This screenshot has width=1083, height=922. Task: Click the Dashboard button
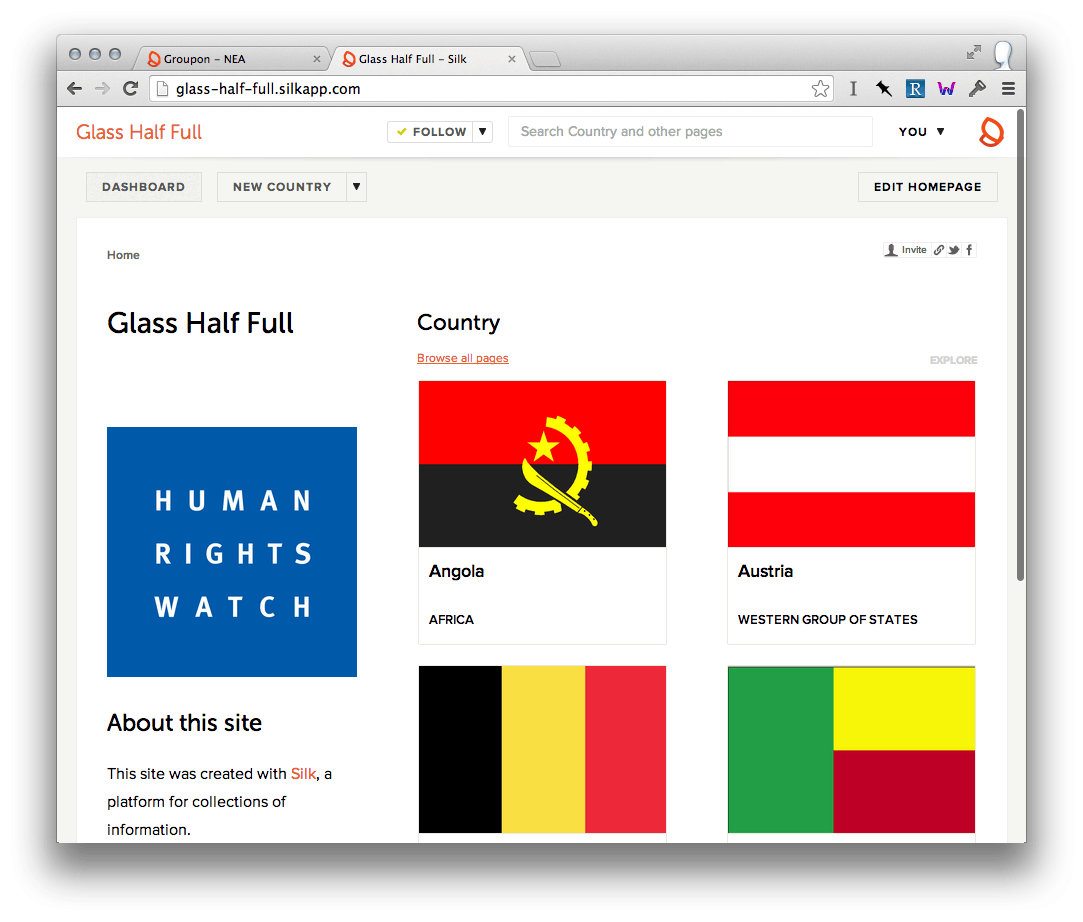click(x=144, y=186)
